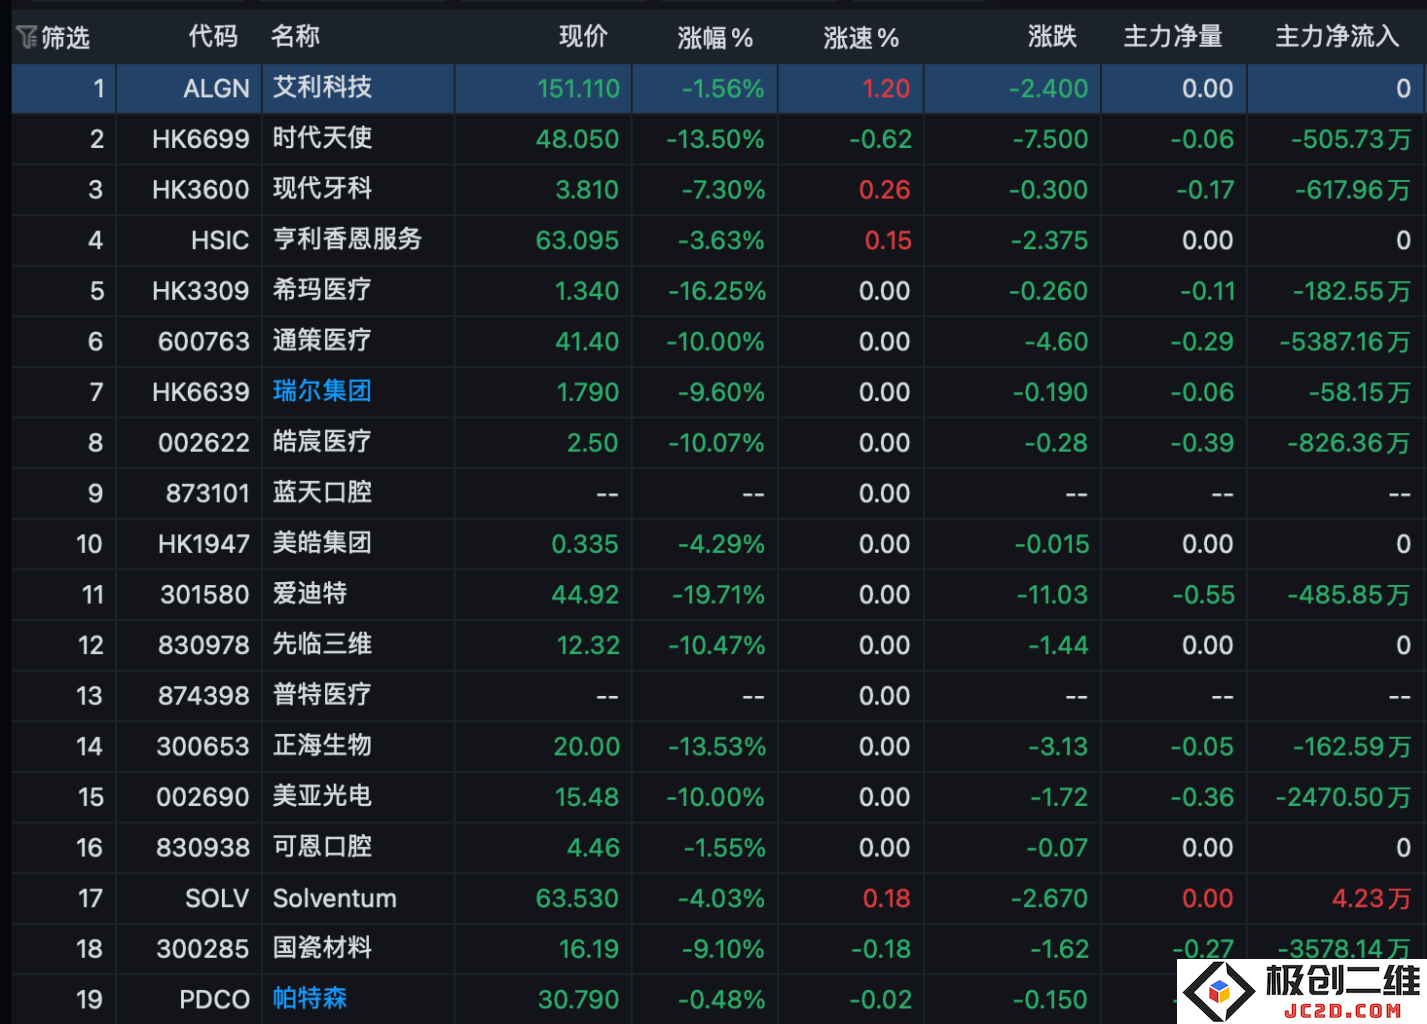Click the HK6699 ticker code
Viewport: 1427px width, 1024px height.
pyautogui.click(x=200, y=139)
